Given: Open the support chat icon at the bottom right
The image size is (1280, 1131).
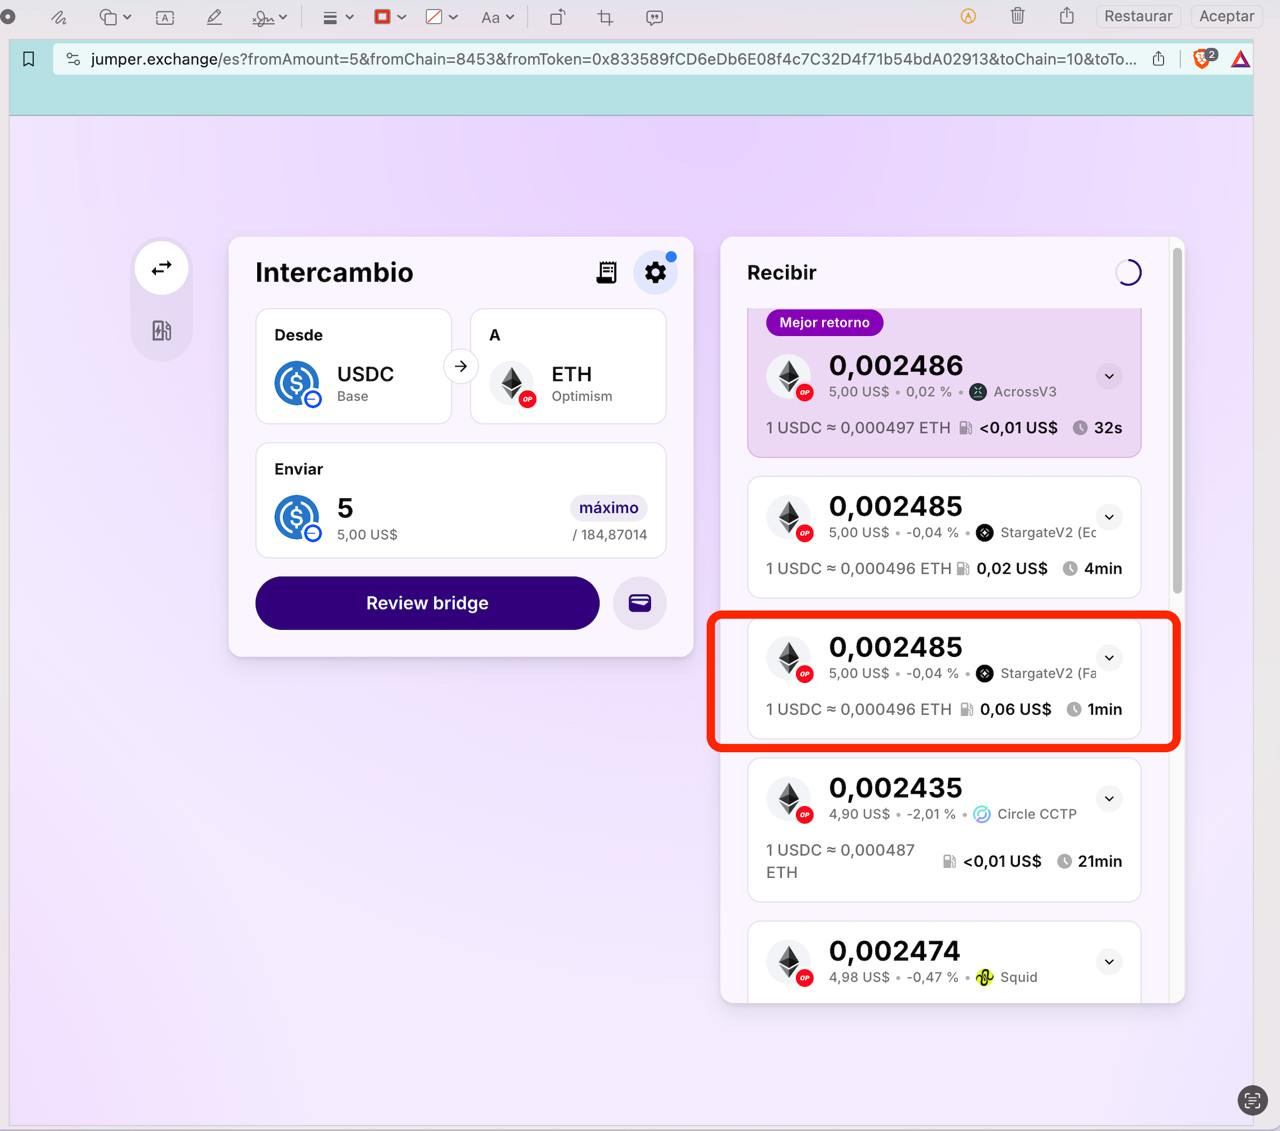Looking at the screenshot, I should pyautogui.click(x=1252, y=1100).
